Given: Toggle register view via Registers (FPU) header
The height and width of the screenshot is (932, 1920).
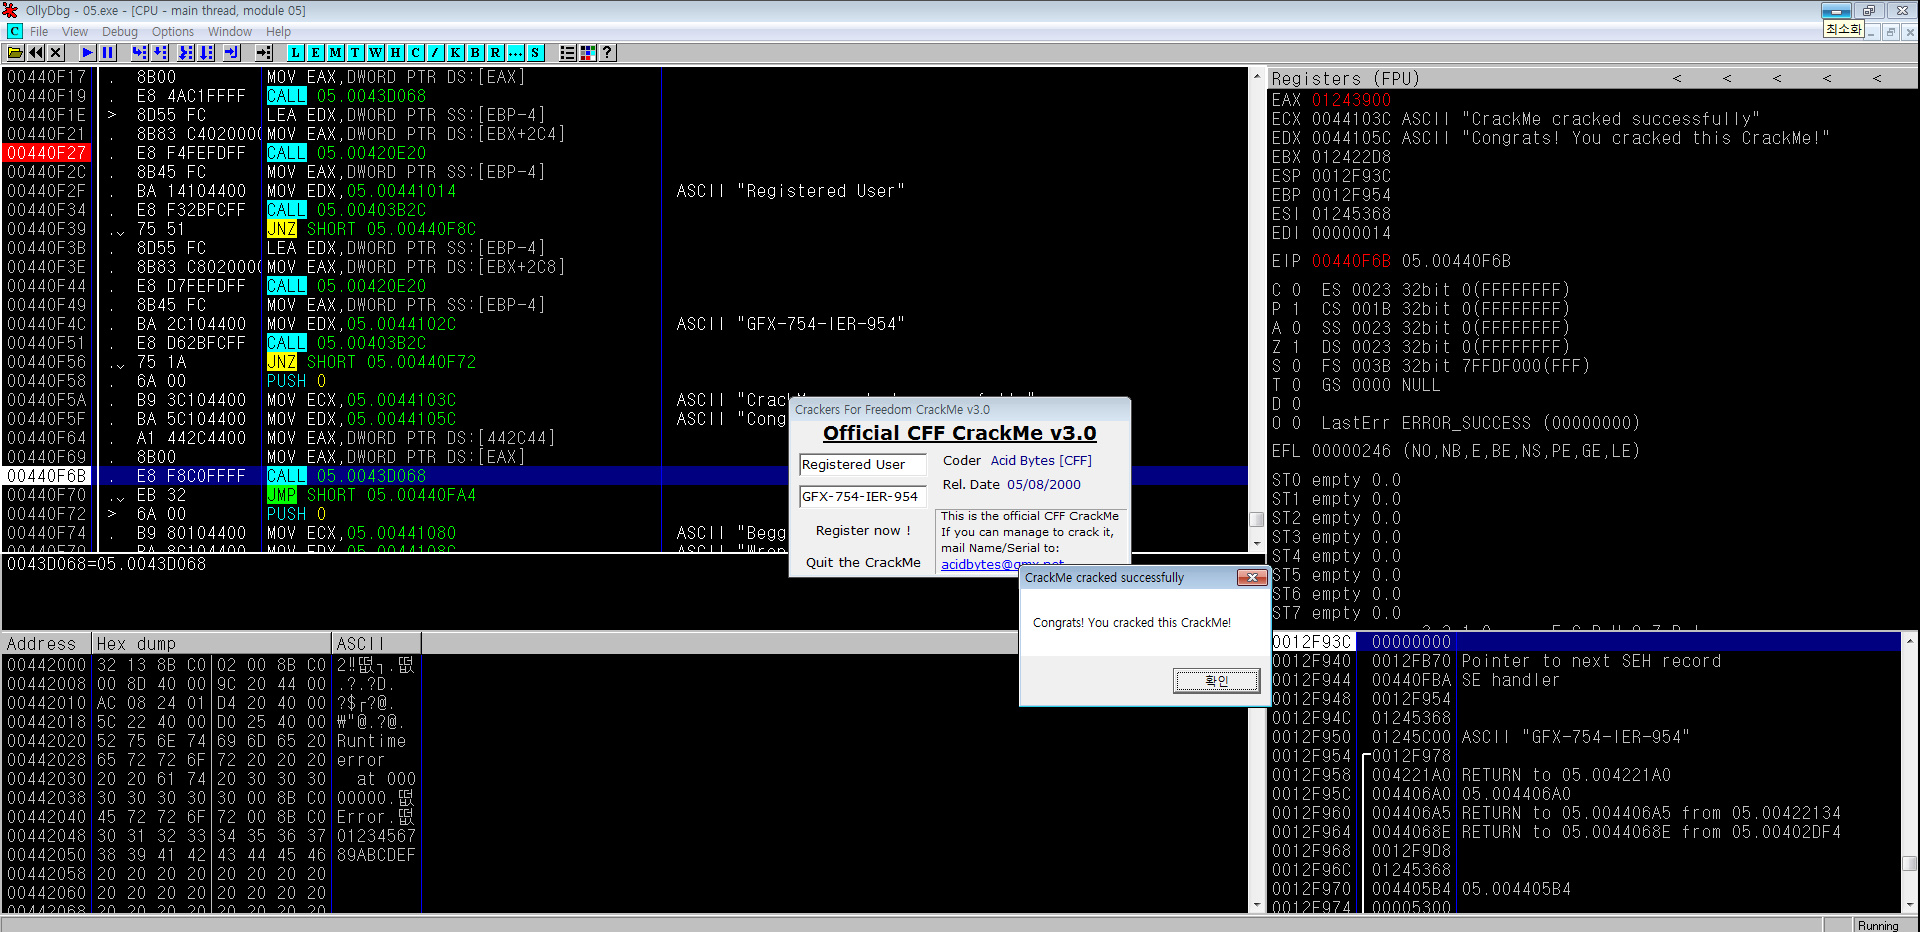Looking at the screenshot, I should 1344,79.
